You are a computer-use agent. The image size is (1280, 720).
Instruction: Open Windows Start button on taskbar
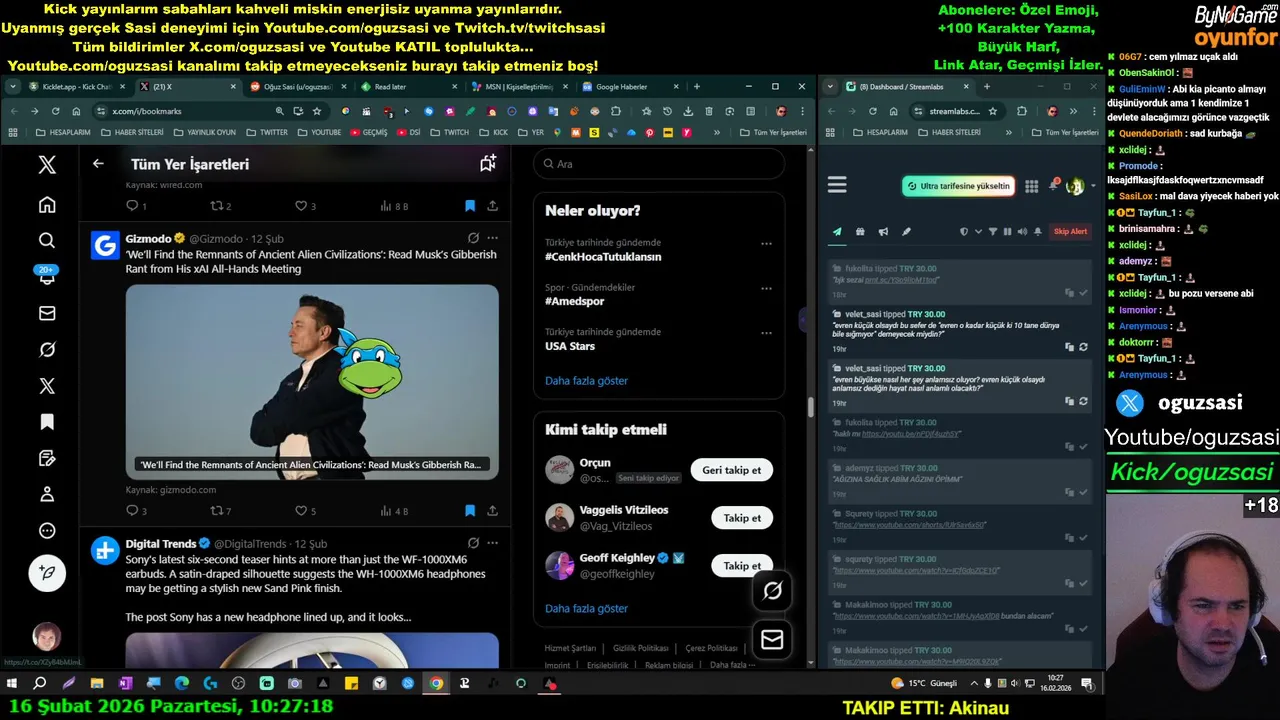pos(12,684)
